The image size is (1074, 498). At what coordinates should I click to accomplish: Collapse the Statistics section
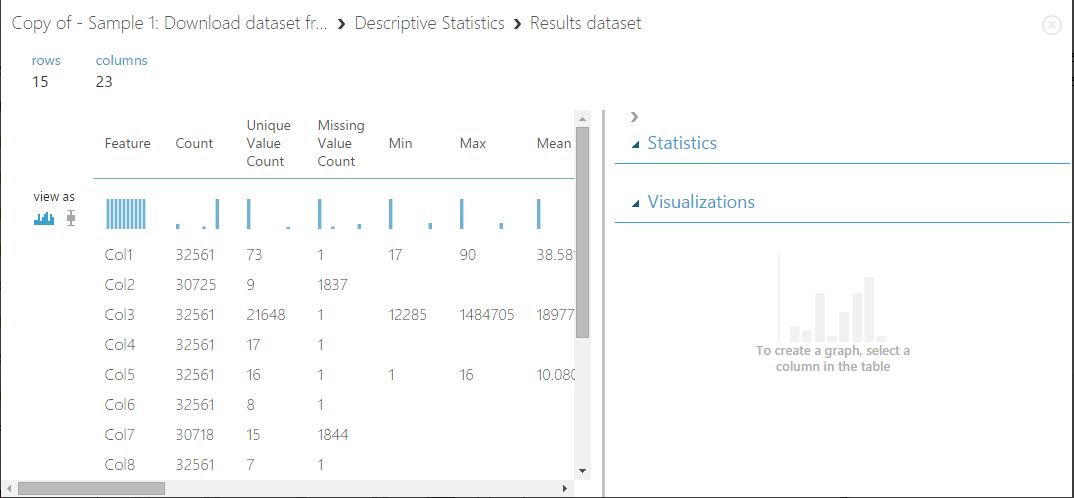[637, 144]
